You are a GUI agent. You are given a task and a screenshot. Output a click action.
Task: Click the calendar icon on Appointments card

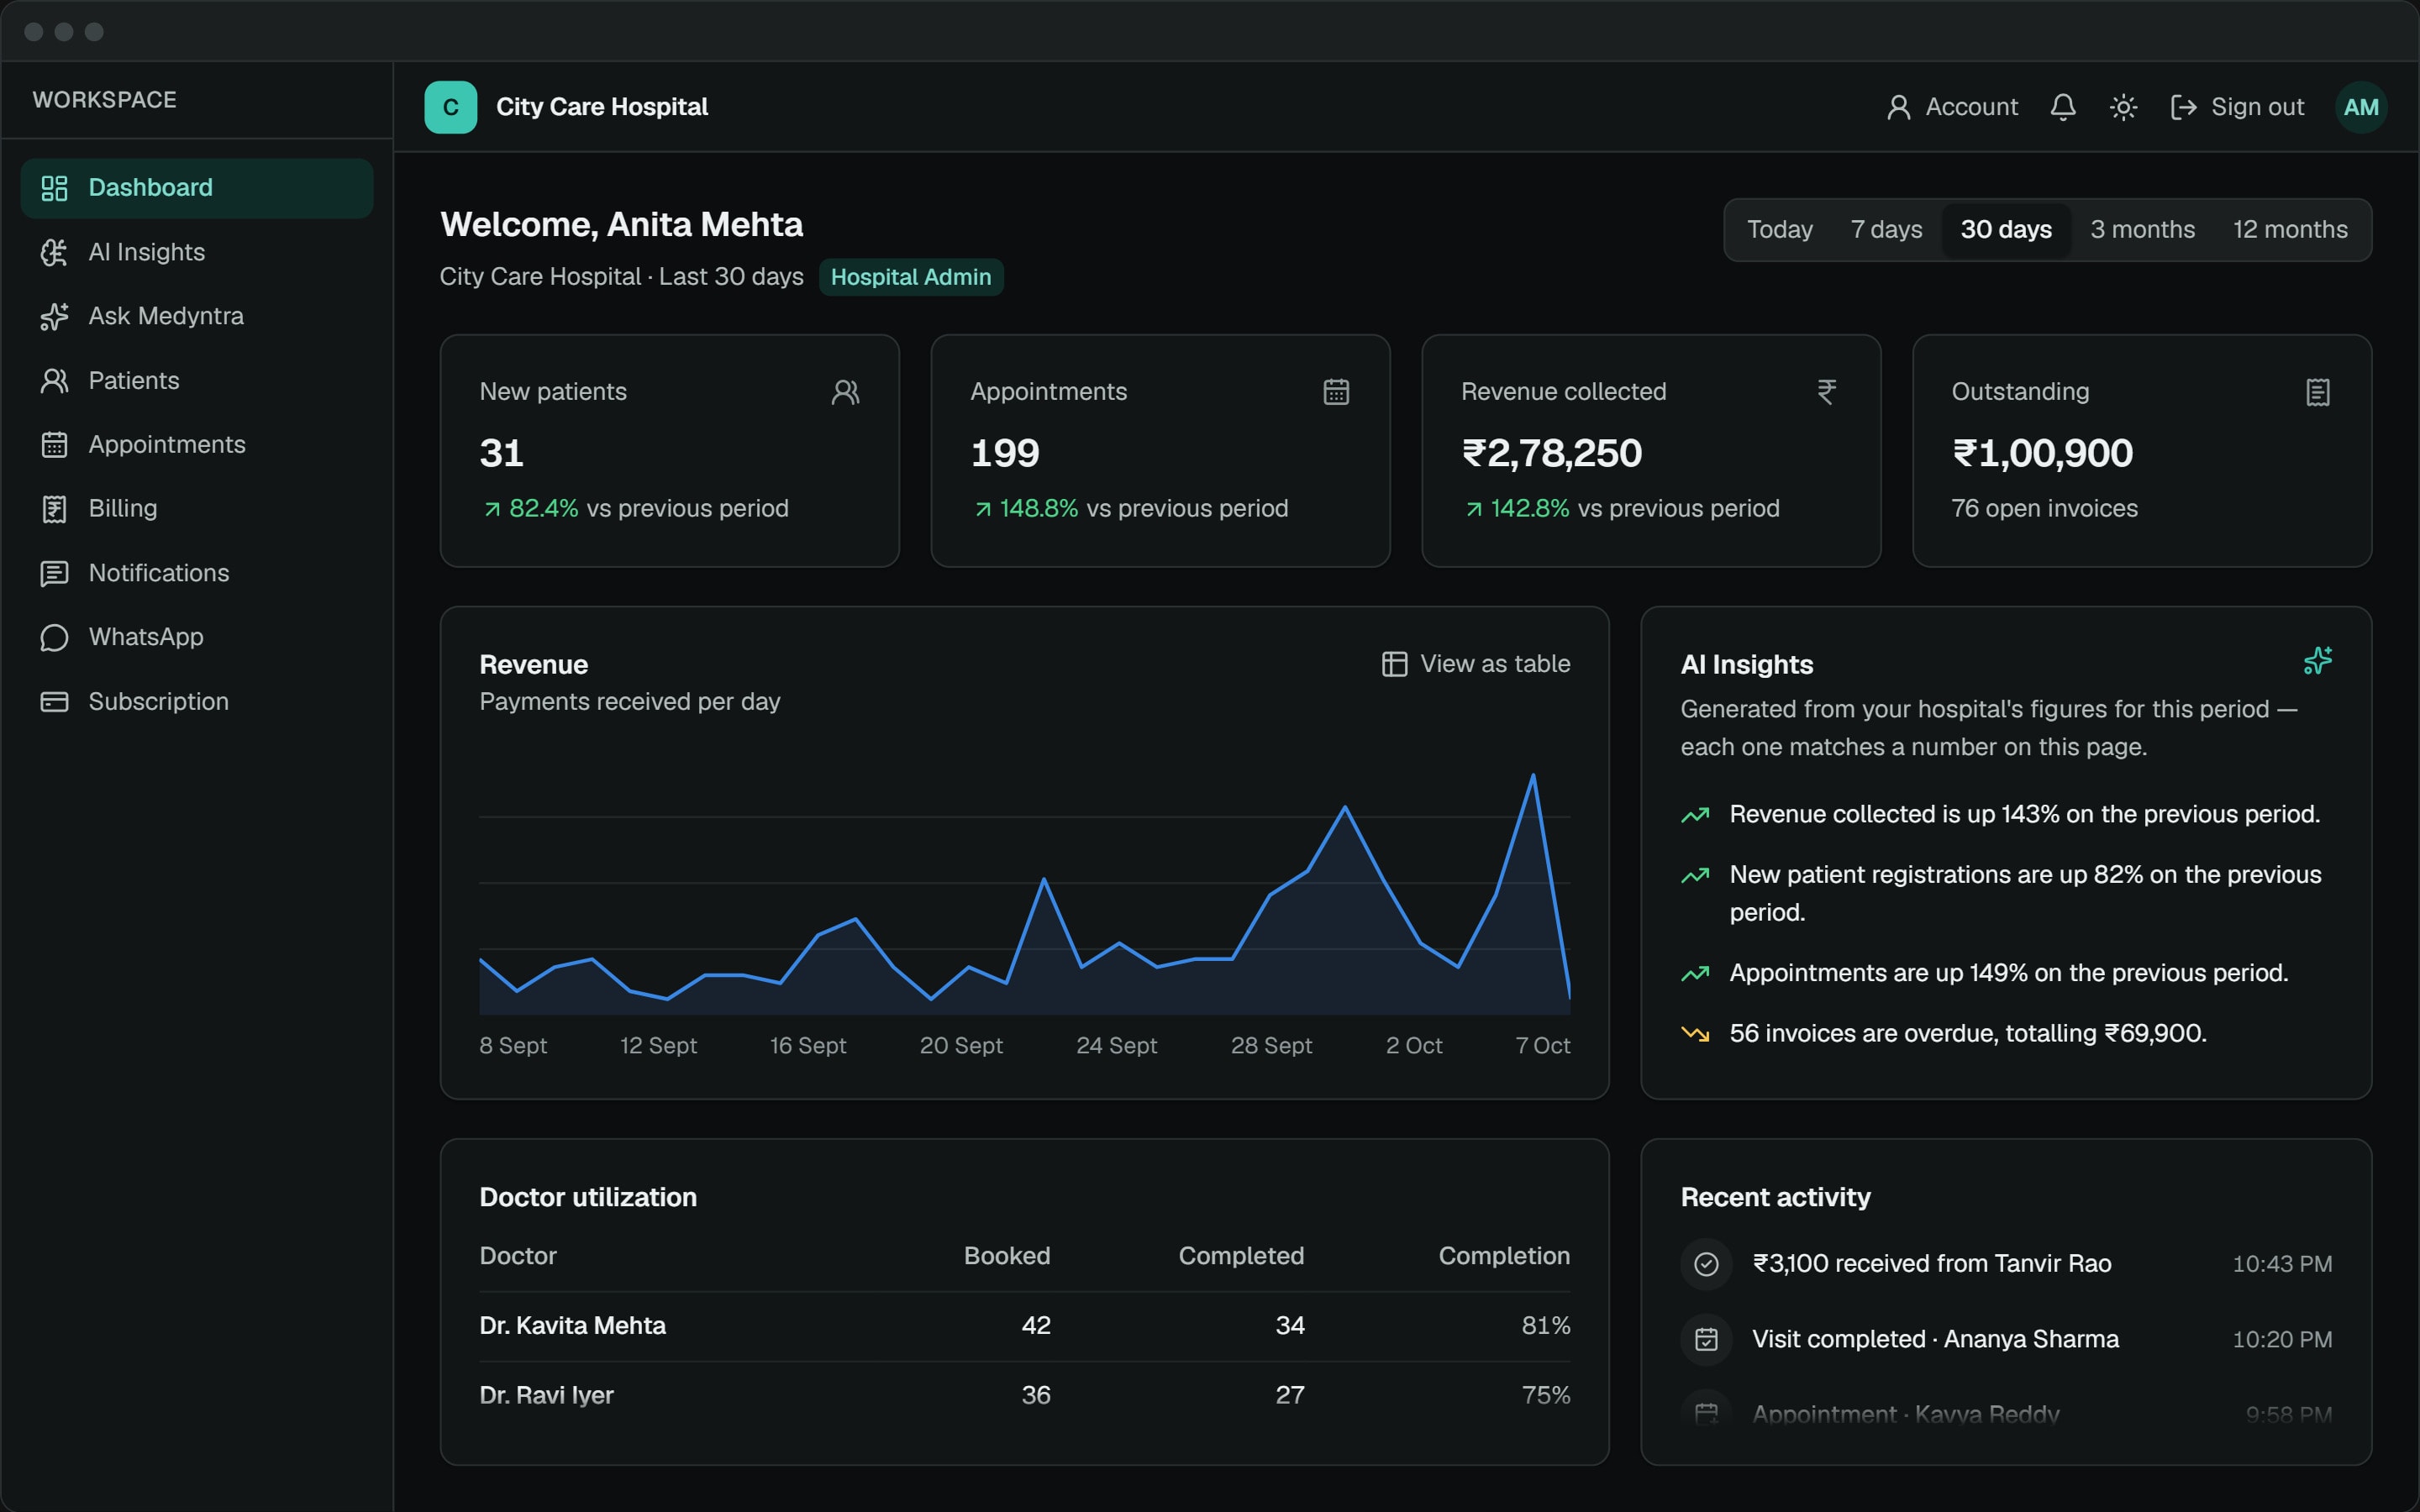1336,392
